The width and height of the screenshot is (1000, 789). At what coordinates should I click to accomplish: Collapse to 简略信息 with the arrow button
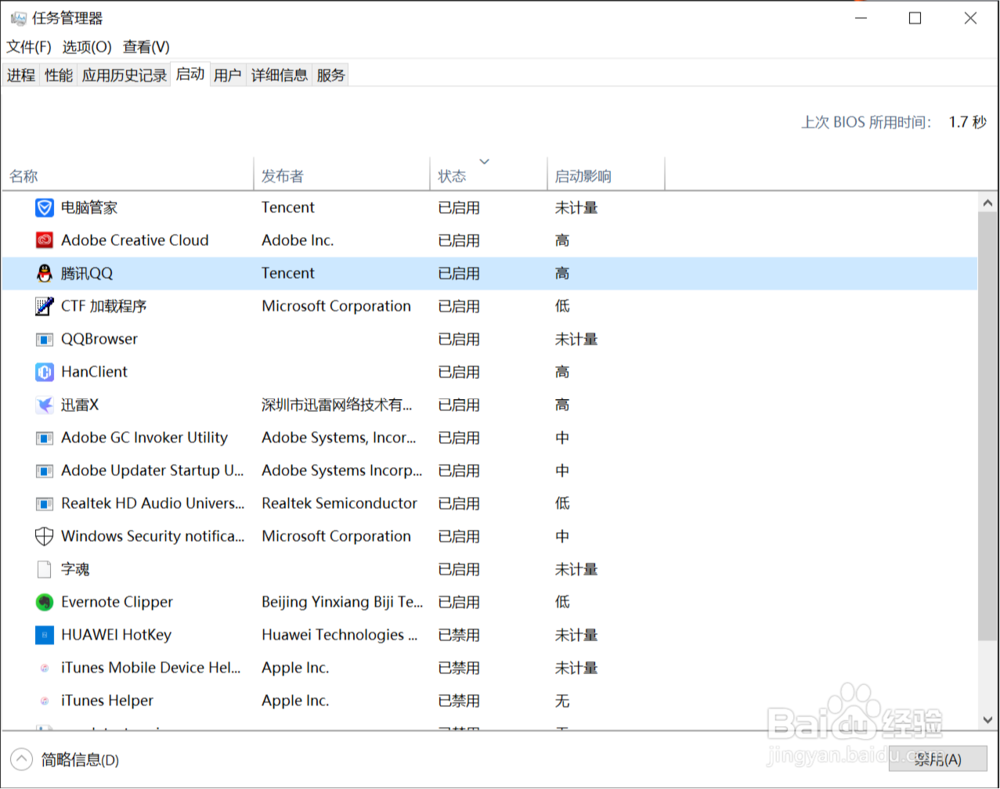[x=21, y=759]
